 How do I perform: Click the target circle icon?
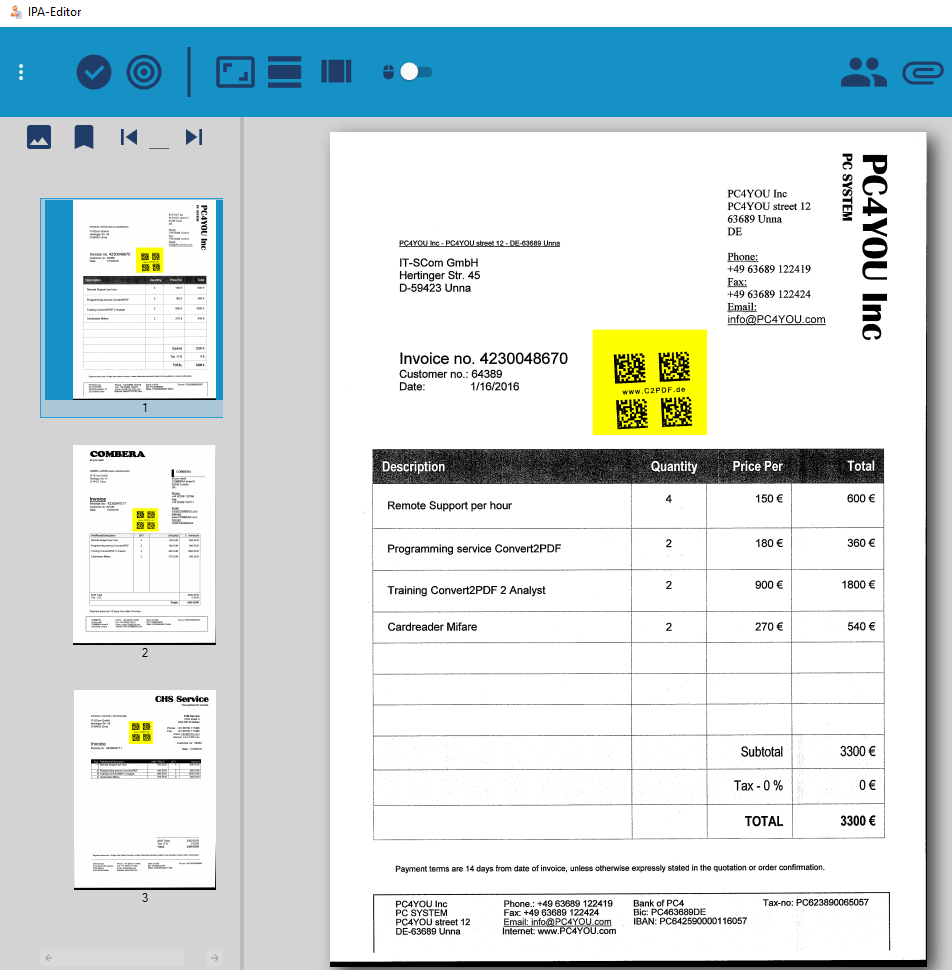(x=144, y=72)
